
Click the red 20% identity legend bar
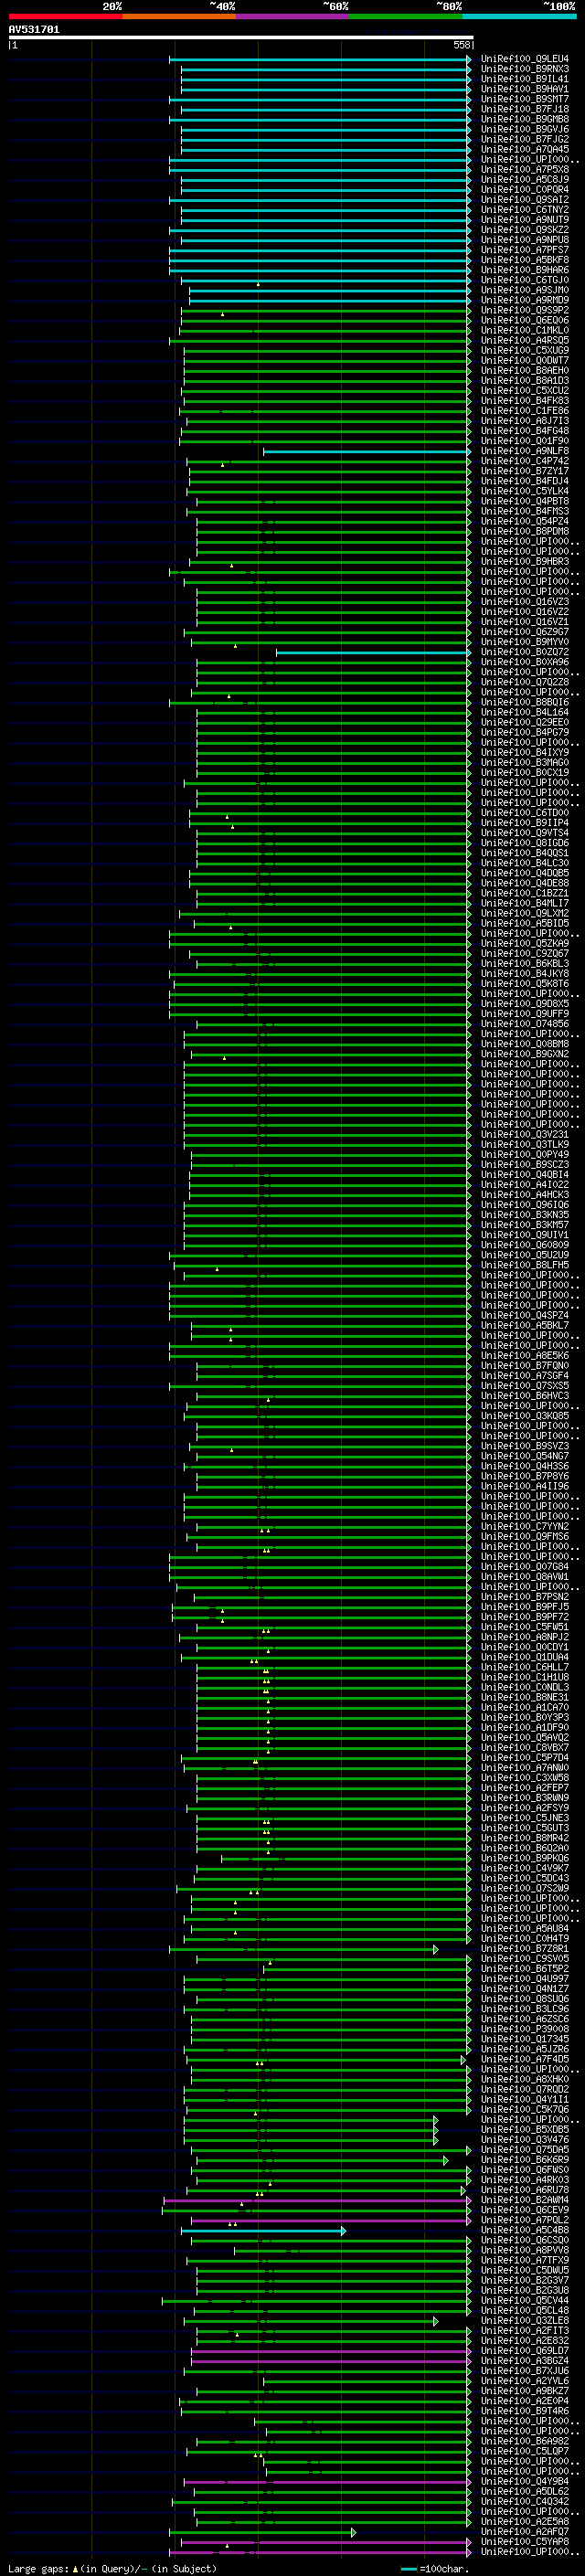65,16
